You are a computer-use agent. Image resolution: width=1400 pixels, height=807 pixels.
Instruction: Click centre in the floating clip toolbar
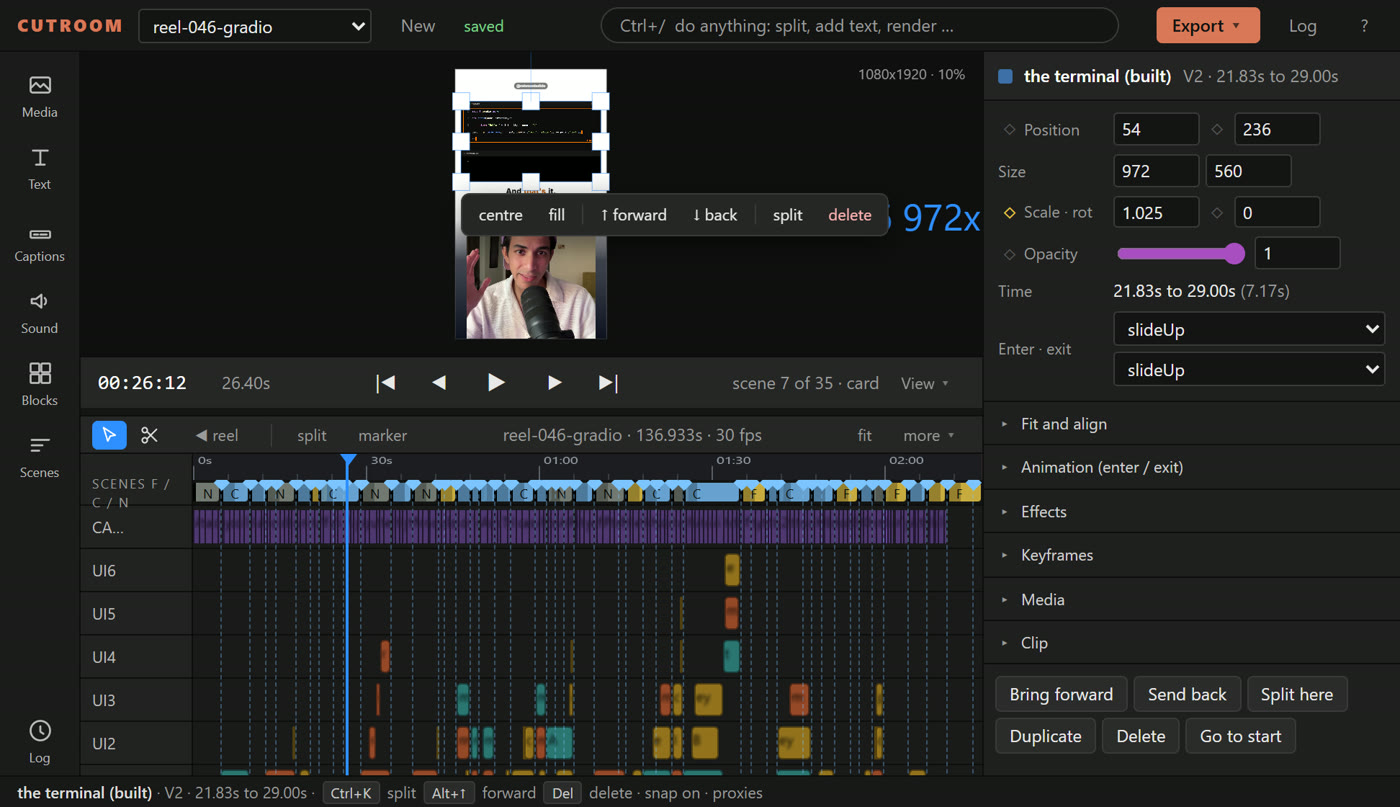tap(501, 215)
